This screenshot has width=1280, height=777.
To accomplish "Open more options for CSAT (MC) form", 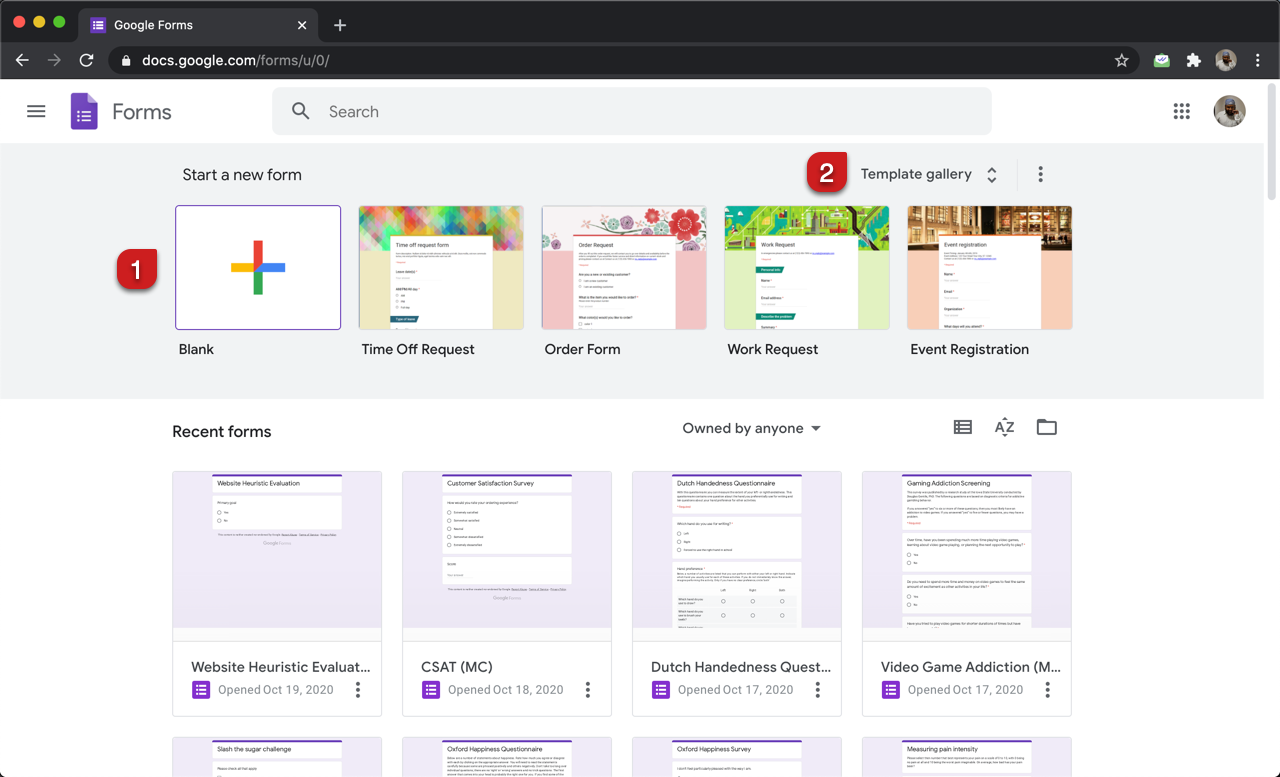I will [588, 690].
